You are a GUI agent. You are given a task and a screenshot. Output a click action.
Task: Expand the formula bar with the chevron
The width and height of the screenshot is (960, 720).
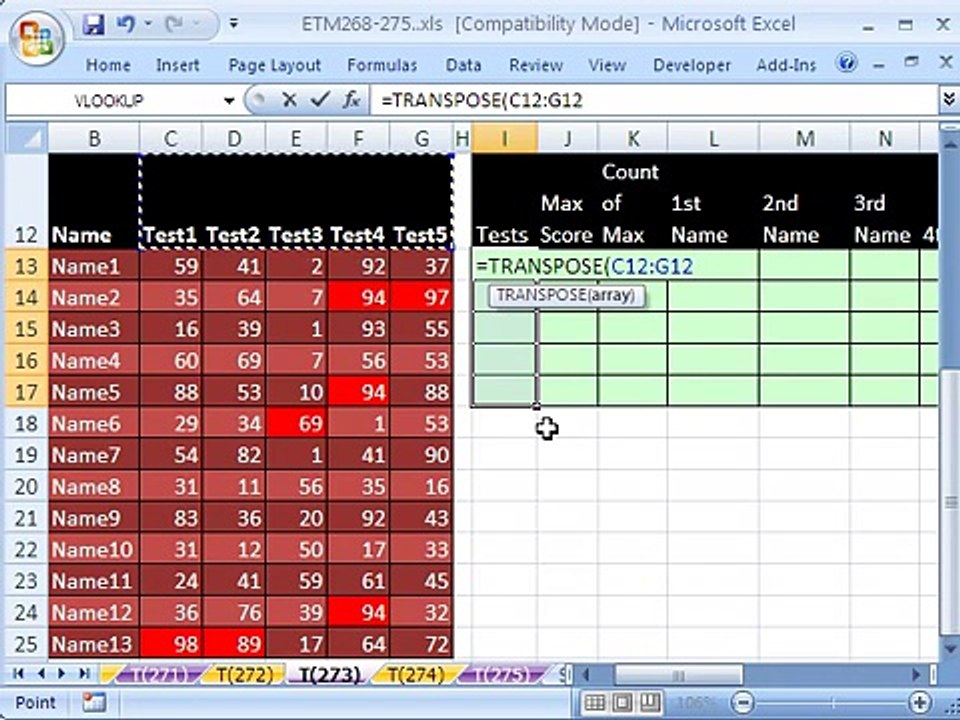tap(948, 99)
